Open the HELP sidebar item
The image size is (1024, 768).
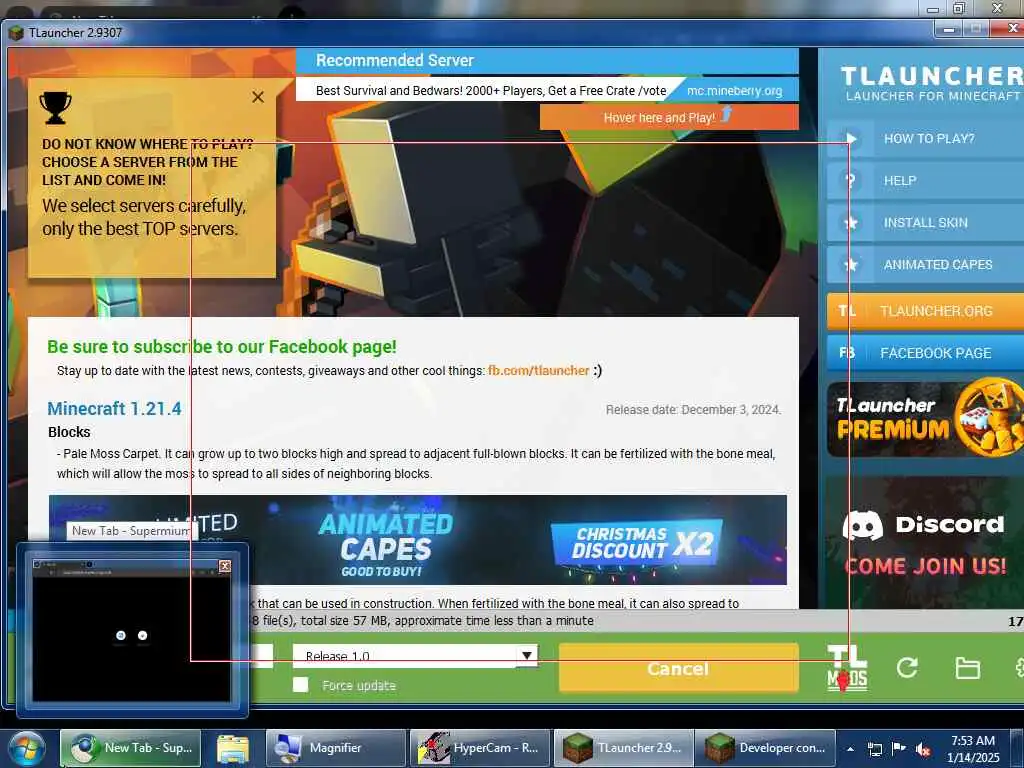pyautogui.click(x=925, y=180)
